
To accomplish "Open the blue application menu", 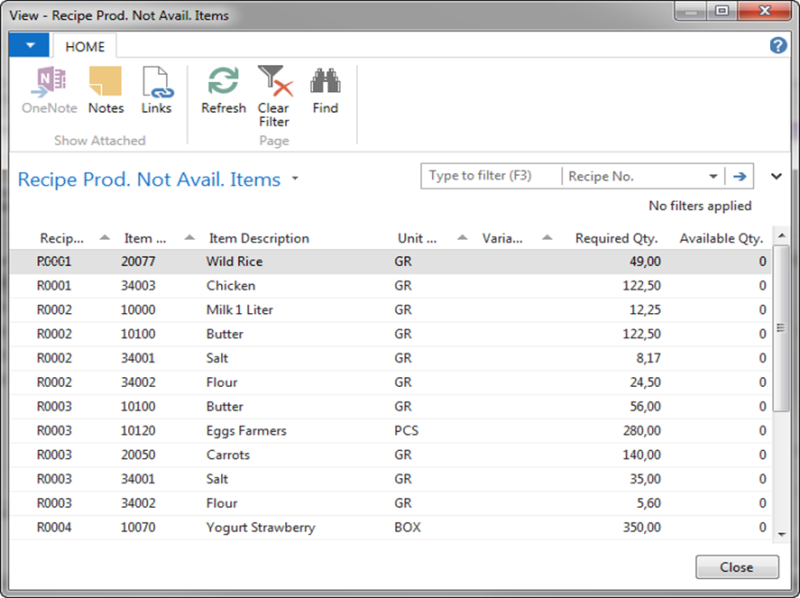I will click(28, 45).
